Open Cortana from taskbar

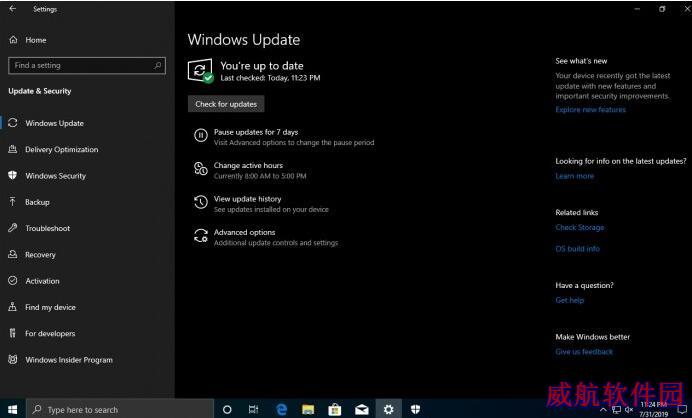click(x=227, y=410)
